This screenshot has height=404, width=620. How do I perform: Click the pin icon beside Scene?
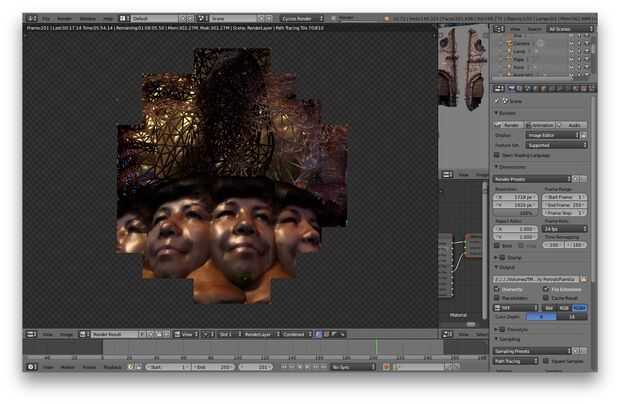click(497, 101)
